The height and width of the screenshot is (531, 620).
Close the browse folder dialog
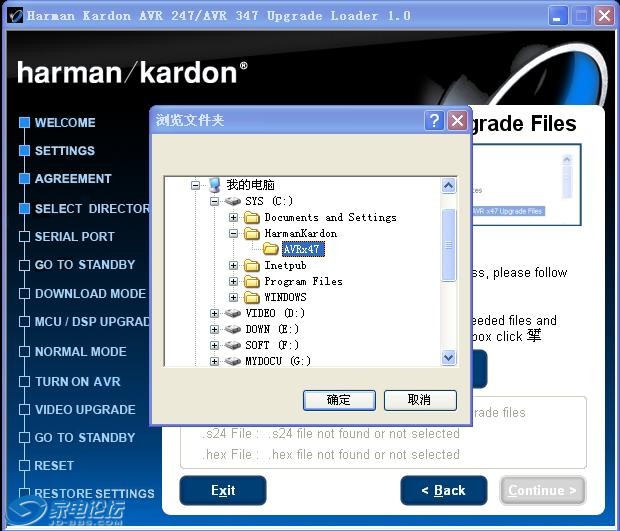[x=457, y=120]
